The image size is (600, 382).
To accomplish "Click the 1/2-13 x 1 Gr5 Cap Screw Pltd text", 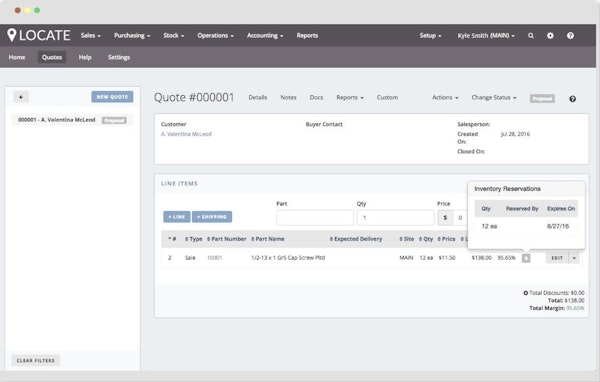I will (x=288, y=258).
